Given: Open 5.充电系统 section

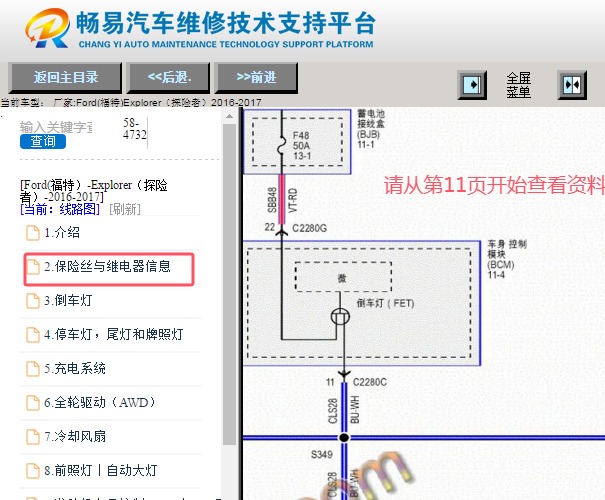Looking at the screenshot, I should [75, 368].
